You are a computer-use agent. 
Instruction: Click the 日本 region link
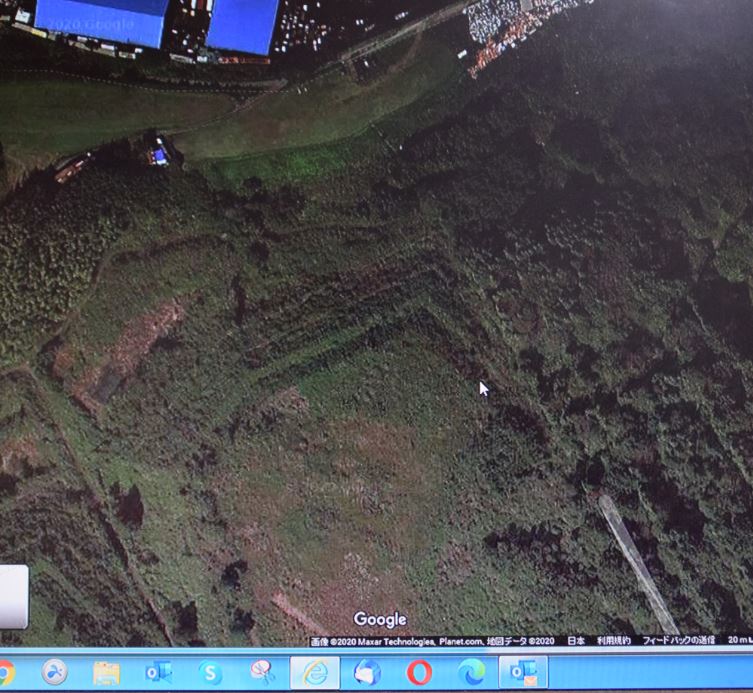(576, 641)
